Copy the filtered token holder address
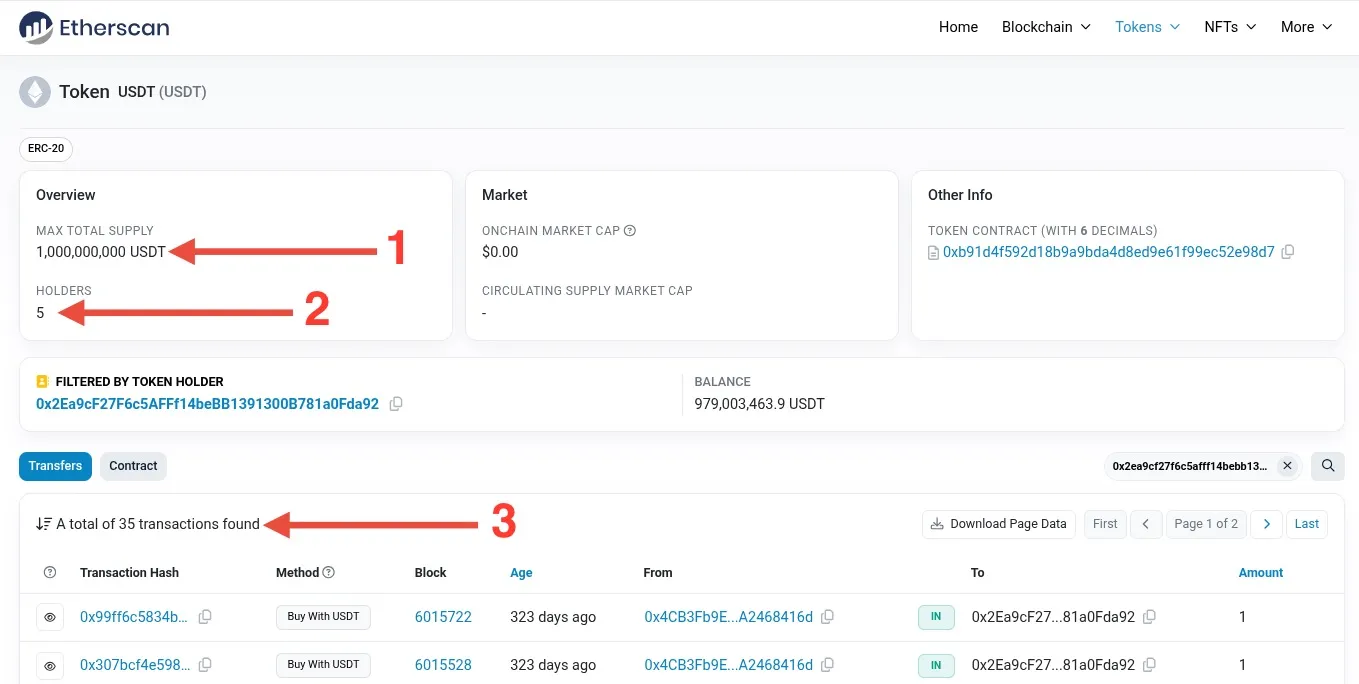Screen dimensions: 1359x684 point(396,404)
